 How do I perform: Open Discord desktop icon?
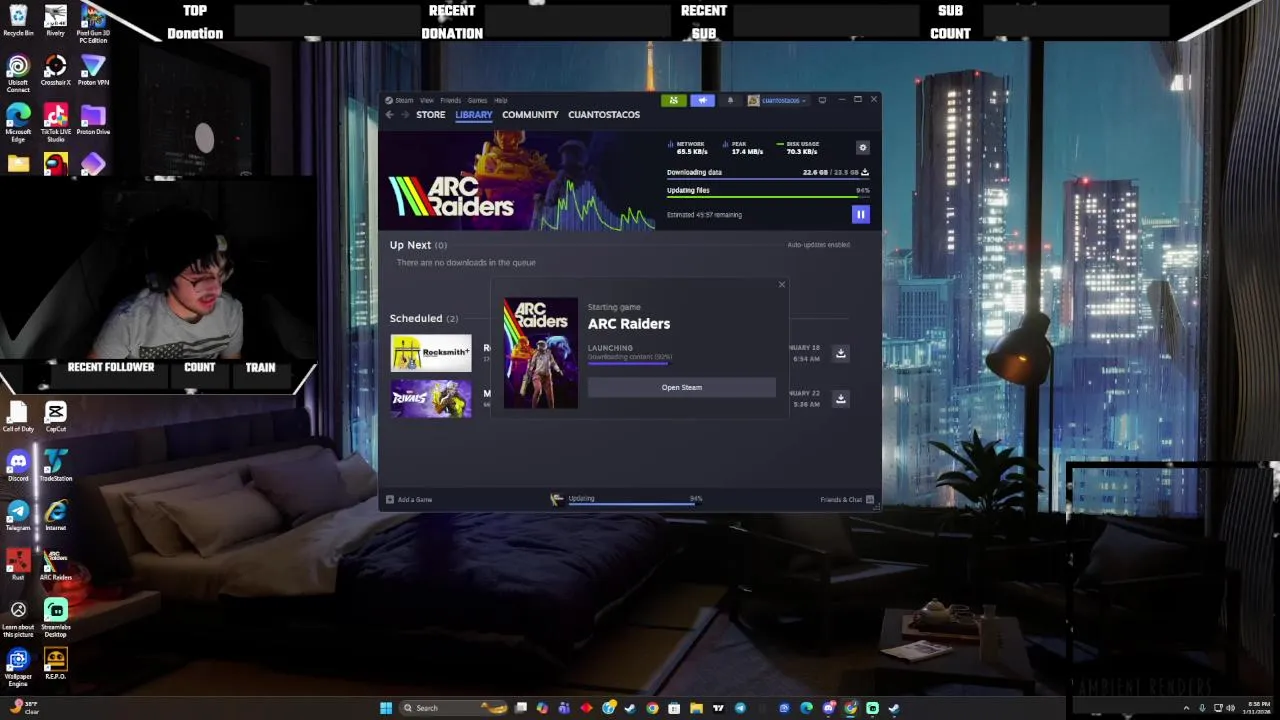(18, 465)
